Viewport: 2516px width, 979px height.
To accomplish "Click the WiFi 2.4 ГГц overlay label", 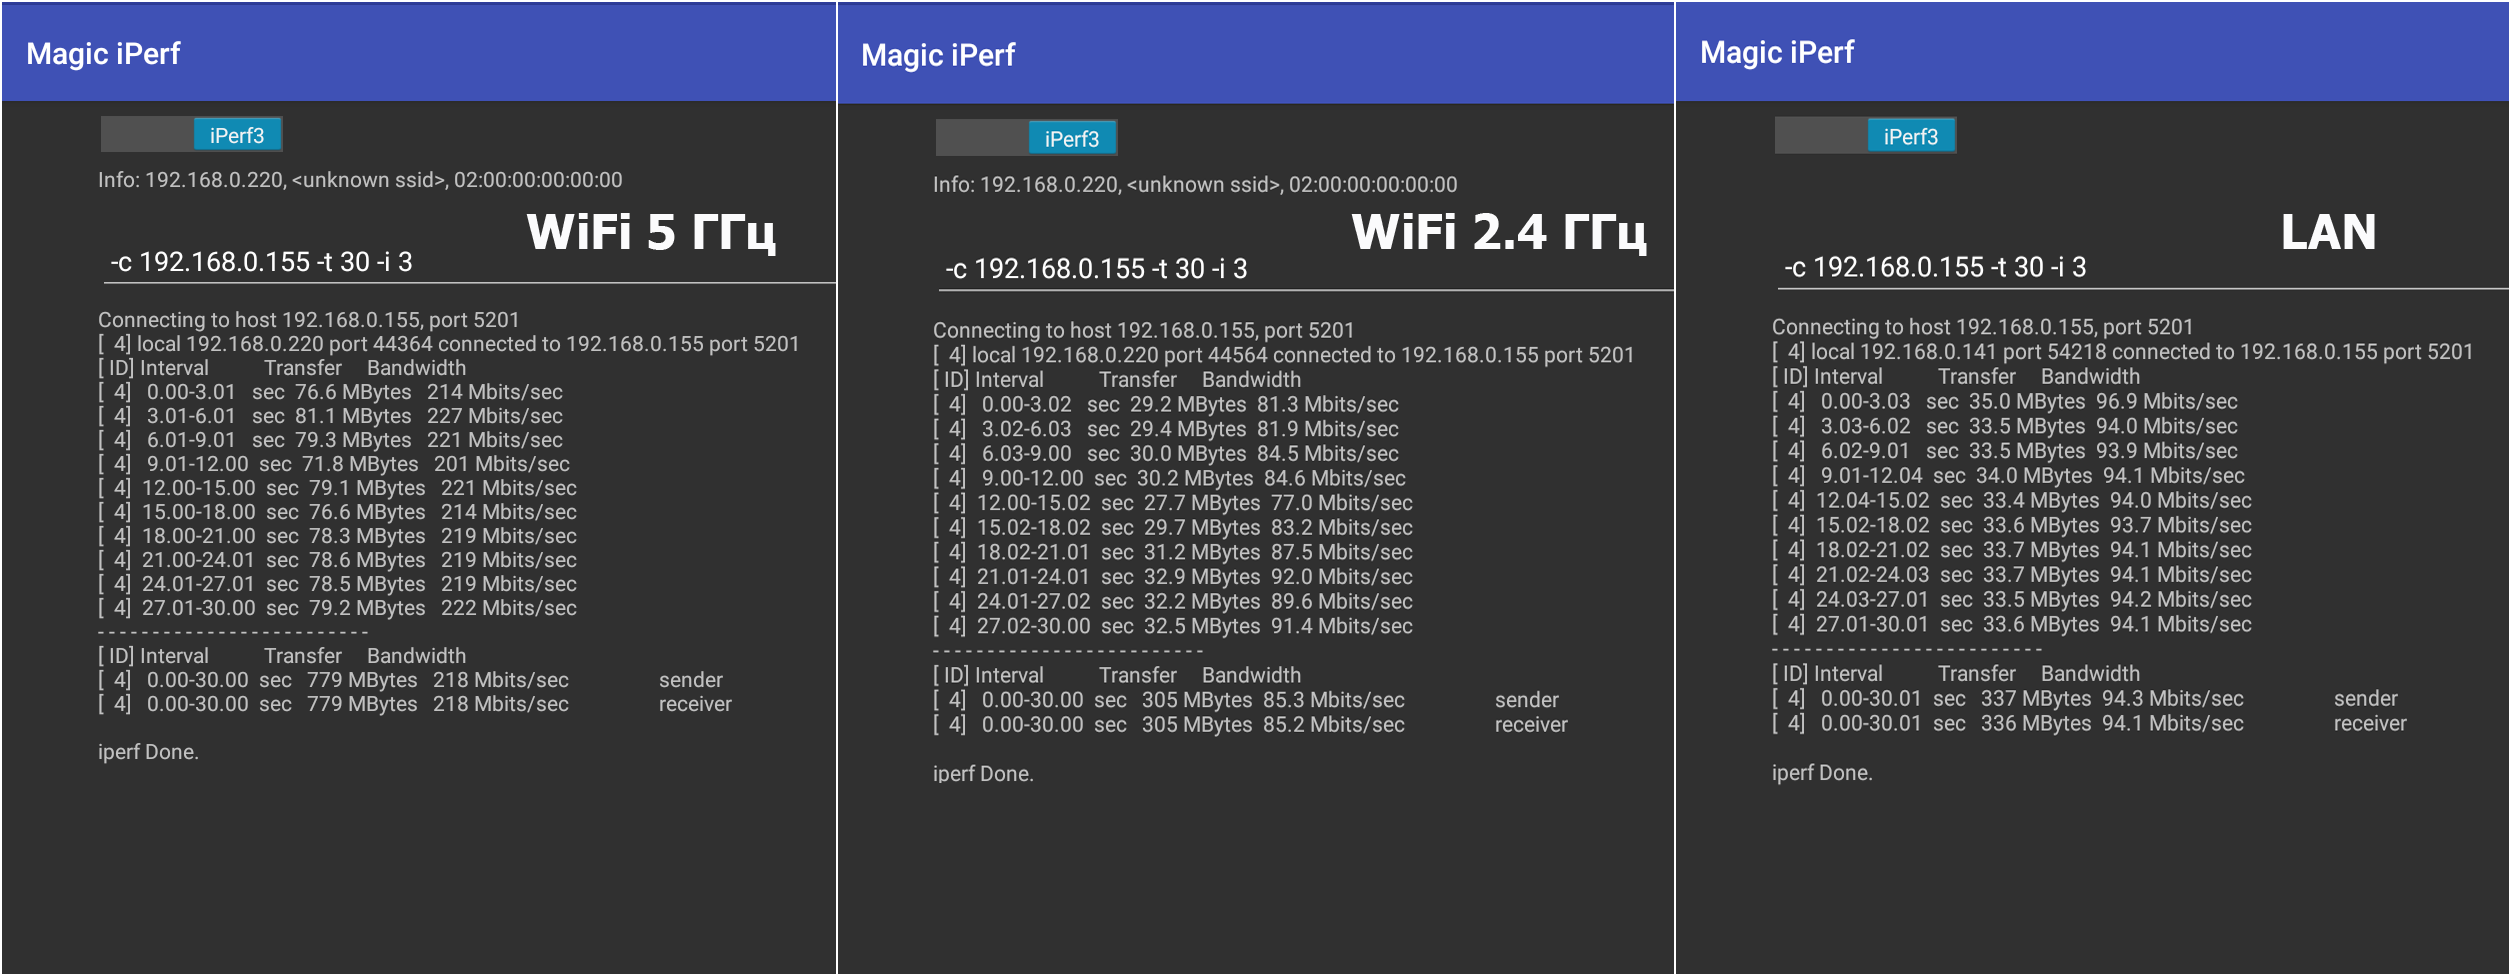I will (1498, 233).
